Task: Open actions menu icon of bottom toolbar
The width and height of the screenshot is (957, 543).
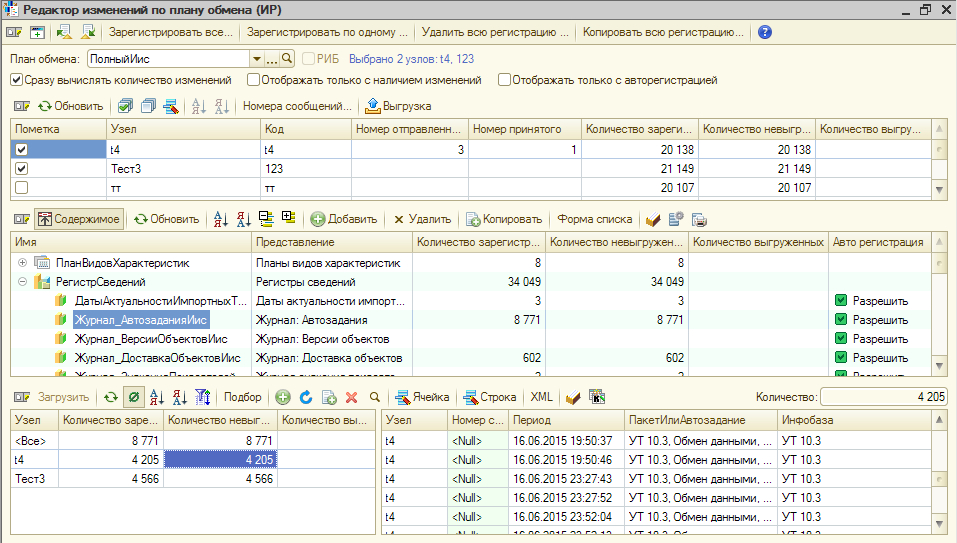Action: pos(22,397)
